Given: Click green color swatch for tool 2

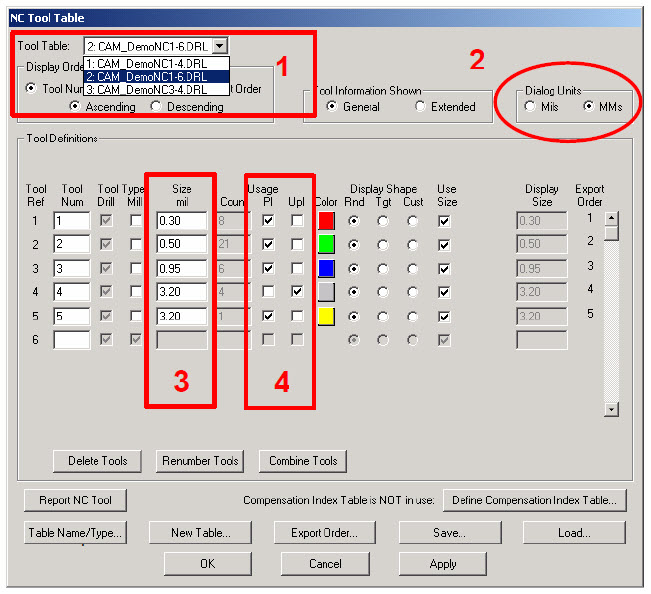Looking at the screenshot, I should point(326,244).
